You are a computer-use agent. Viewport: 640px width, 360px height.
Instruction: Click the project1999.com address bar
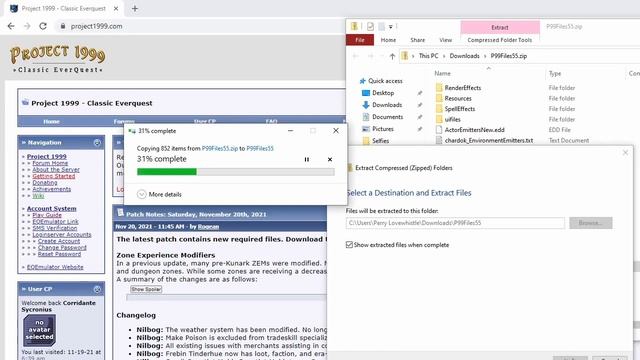click(96, 26)
